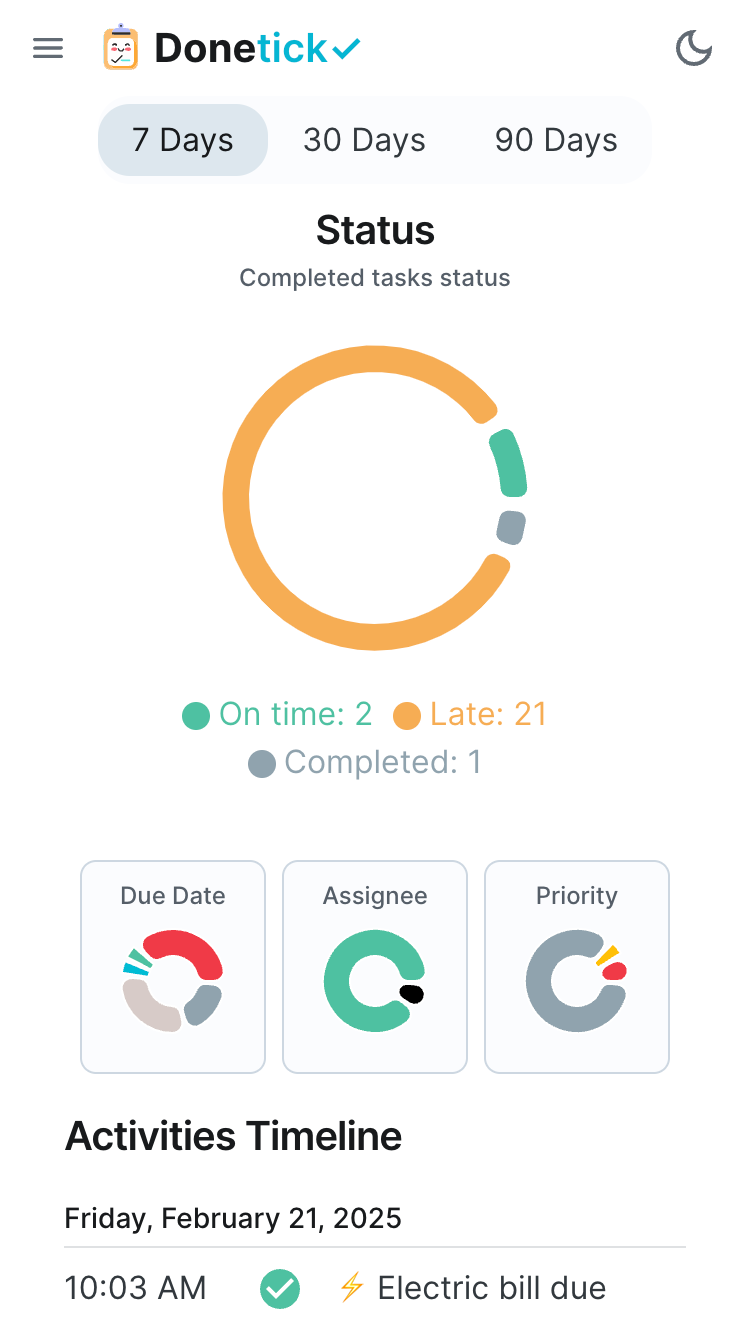Select the 7 Days time range

click(182, 140)
